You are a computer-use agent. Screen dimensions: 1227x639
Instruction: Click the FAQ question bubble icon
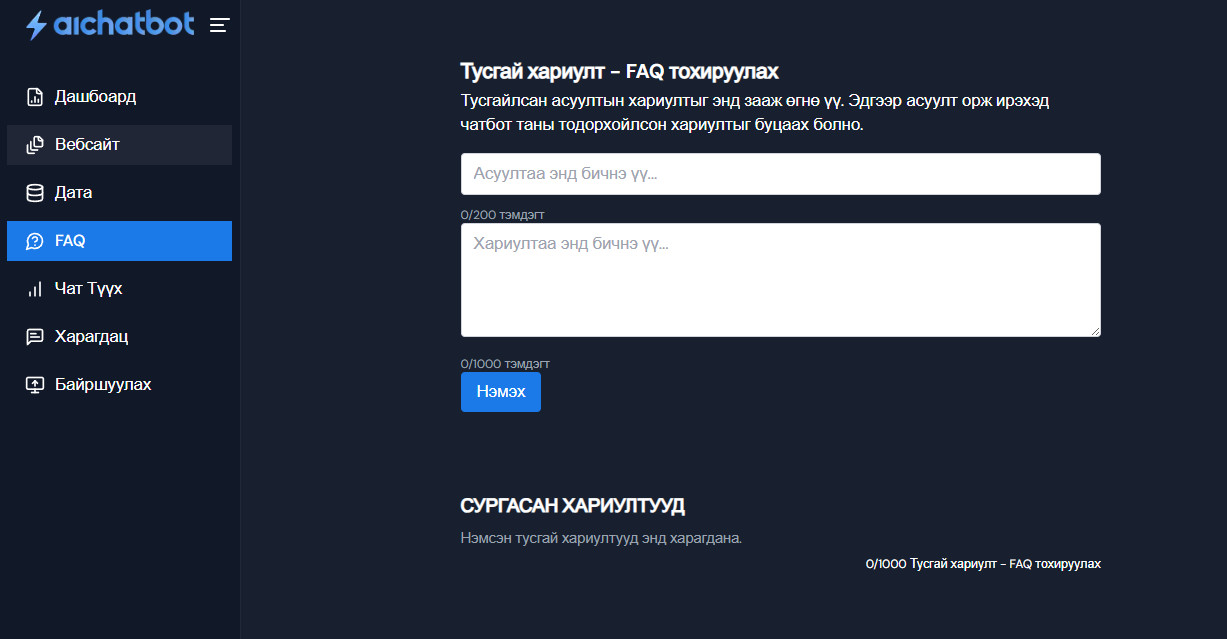[x=35, y=241]
